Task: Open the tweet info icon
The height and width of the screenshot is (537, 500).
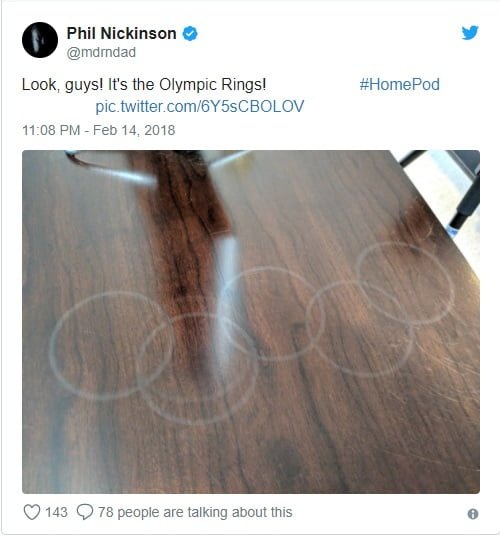Action: 473,514
